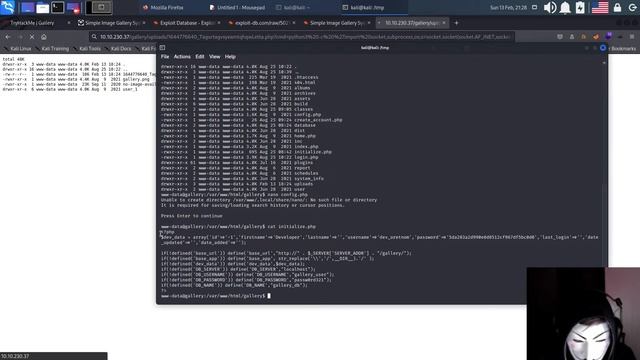
Task: Open the screen recorder panel launcher
Action: click(x=73, y=7)
